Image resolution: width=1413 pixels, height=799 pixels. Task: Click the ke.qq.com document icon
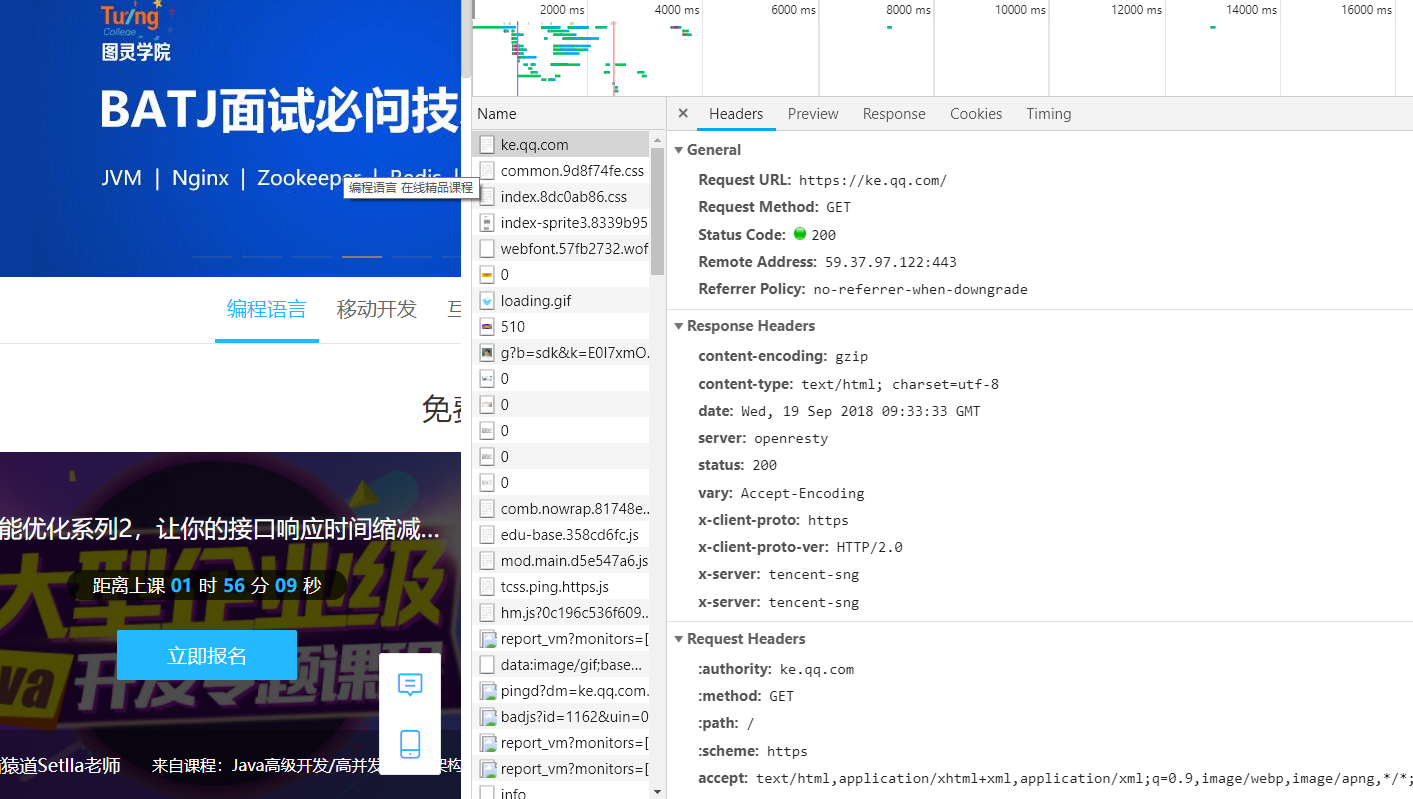pos(487,145)
